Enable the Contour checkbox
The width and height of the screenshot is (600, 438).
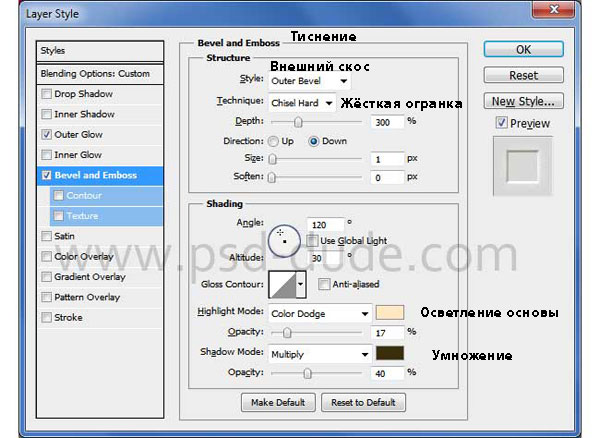(59, 195)
